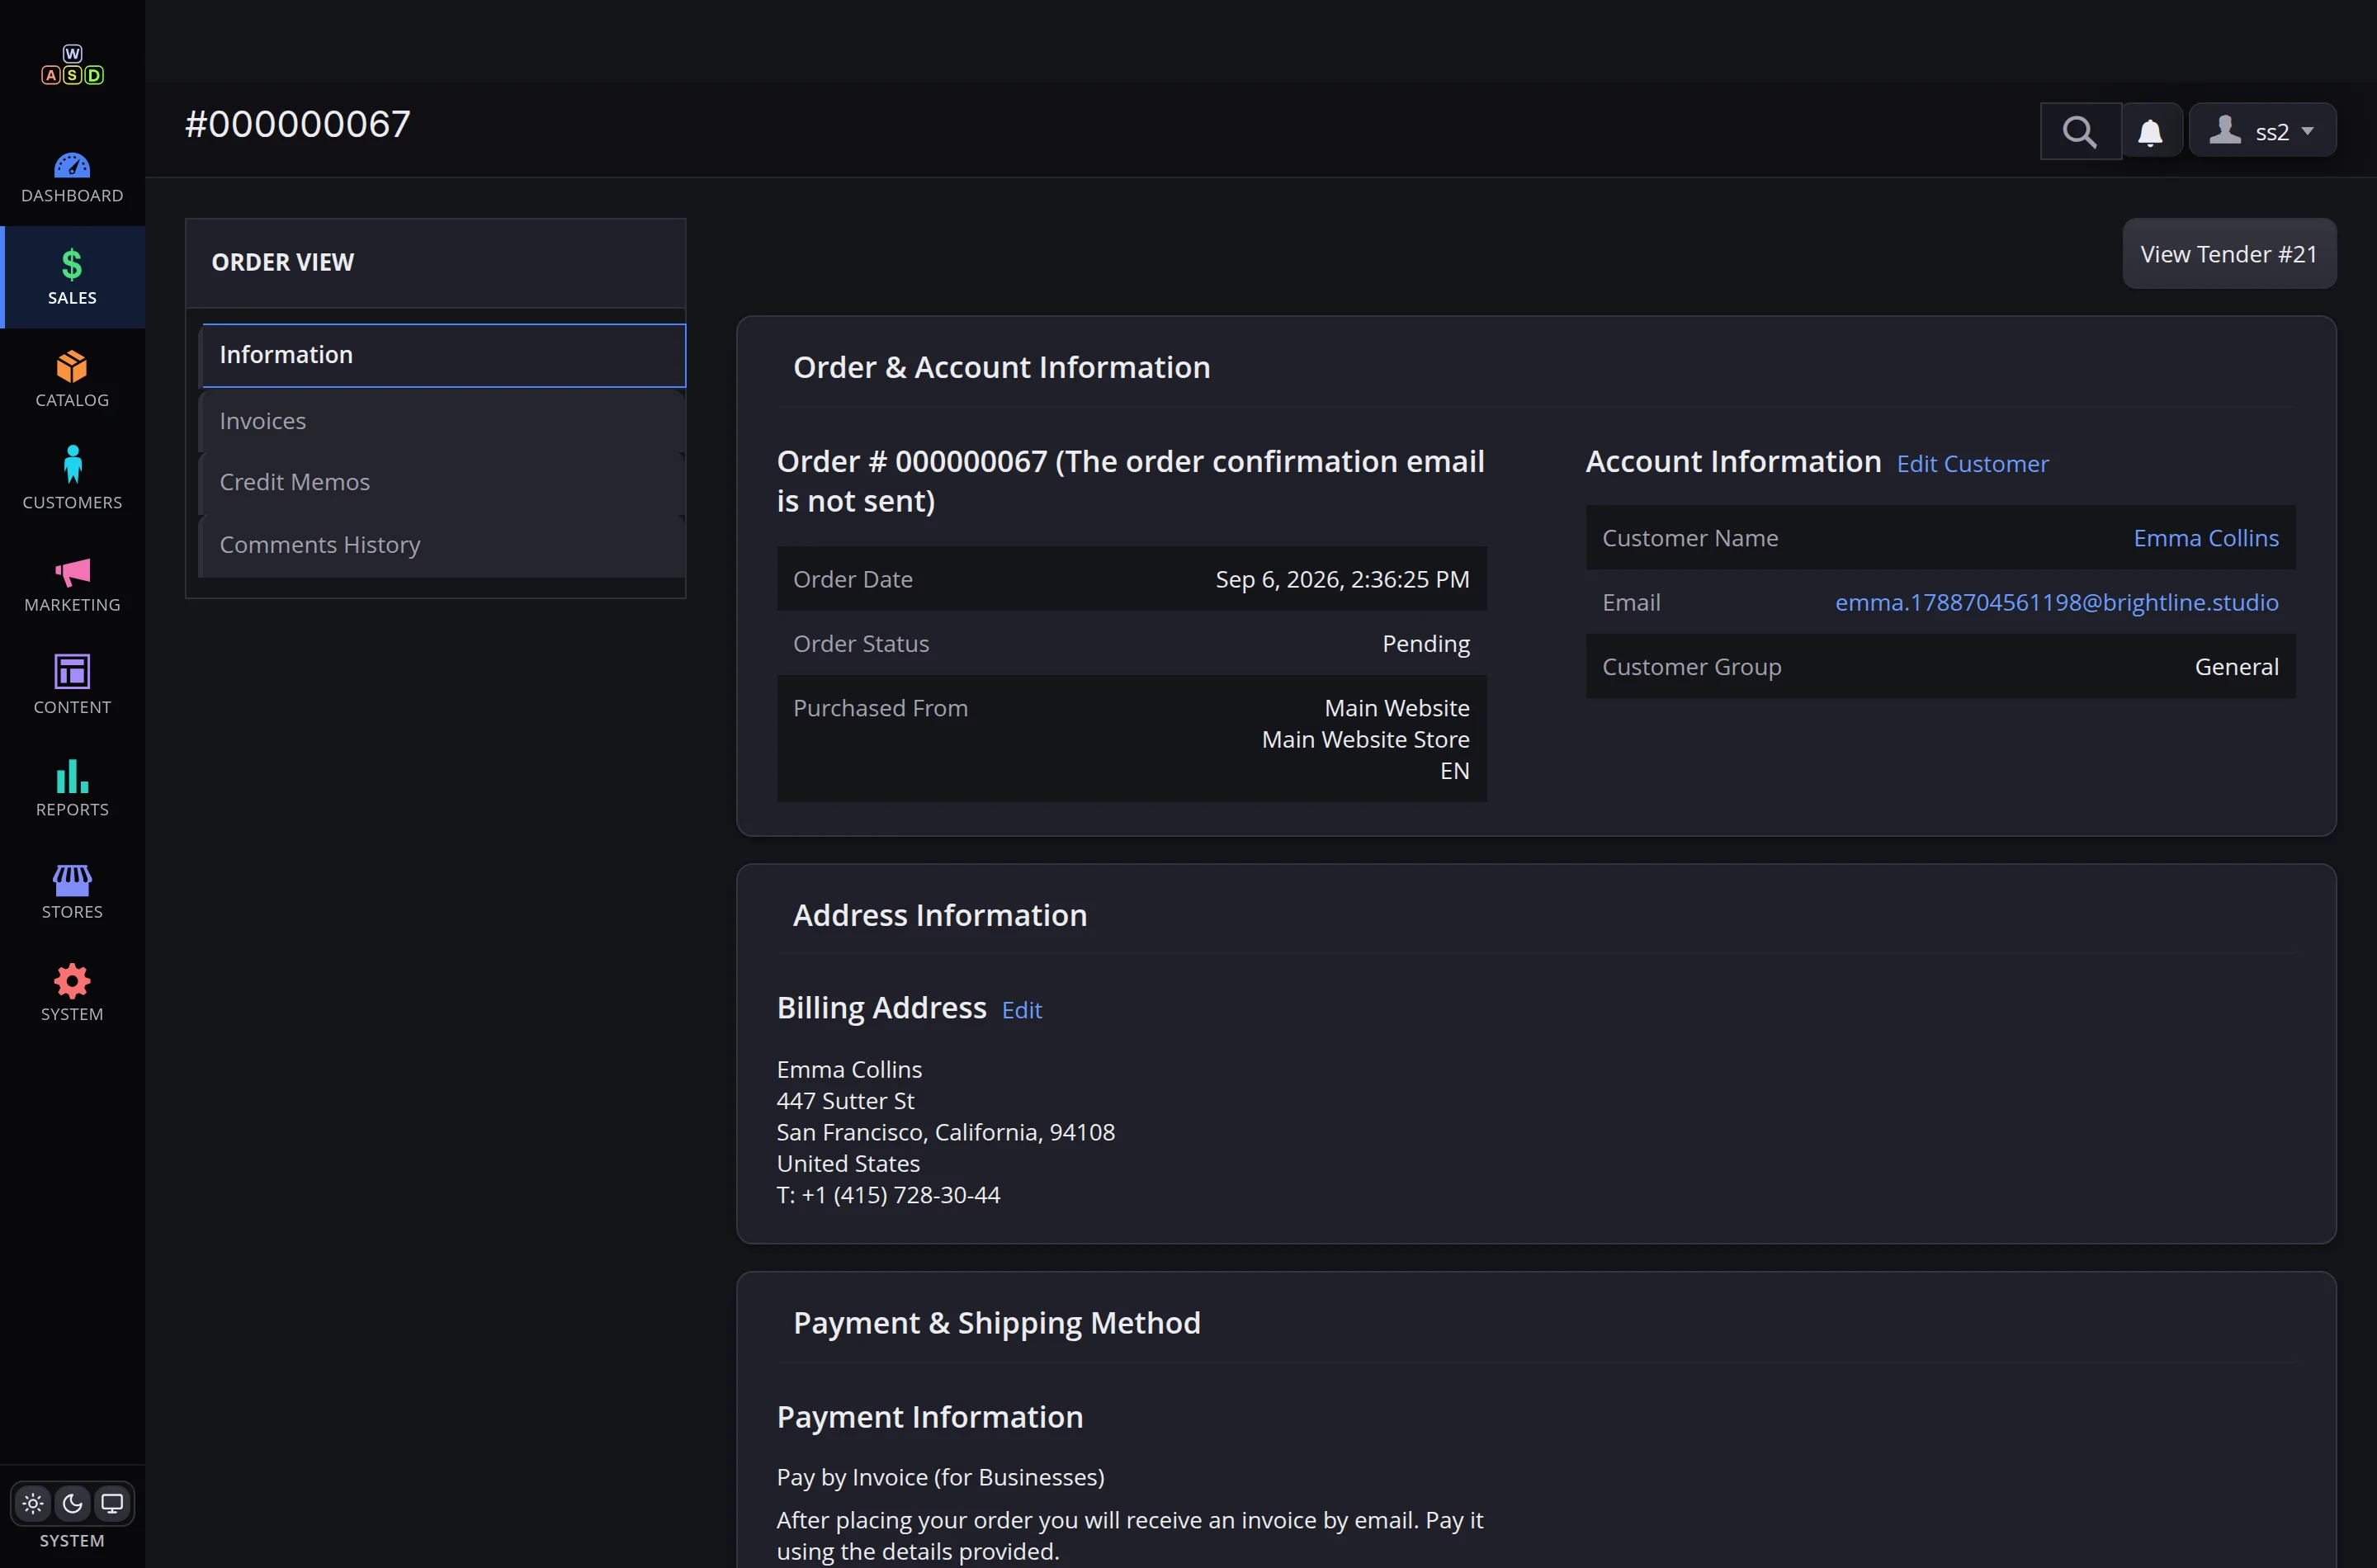Open the Stores menu

coord(72,891)
